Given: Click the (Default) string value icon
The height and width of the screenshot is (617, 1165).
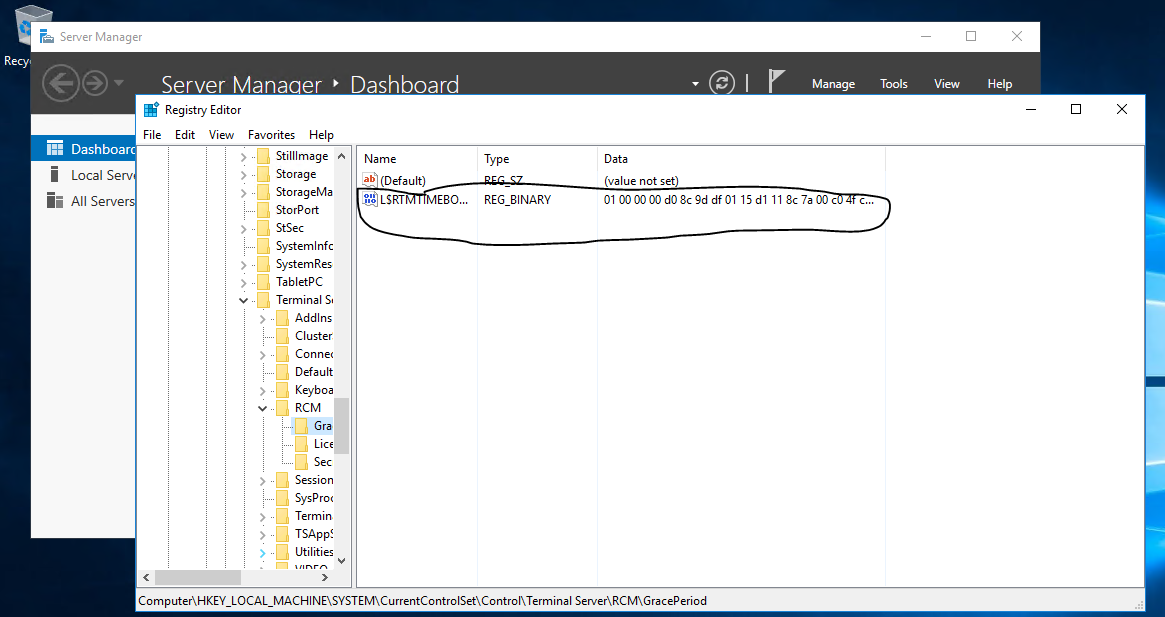Looking at the screenshot, I should tap(369, 180).
